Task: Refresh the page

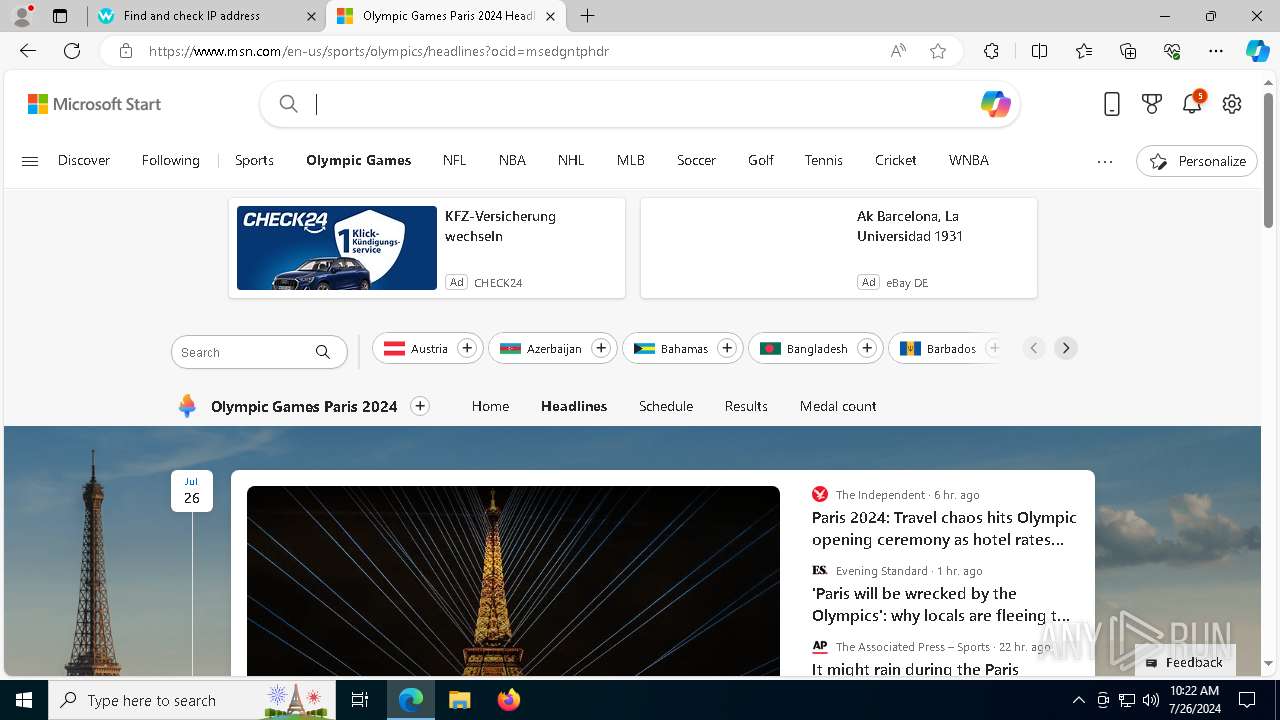Action: pos(72,51)
